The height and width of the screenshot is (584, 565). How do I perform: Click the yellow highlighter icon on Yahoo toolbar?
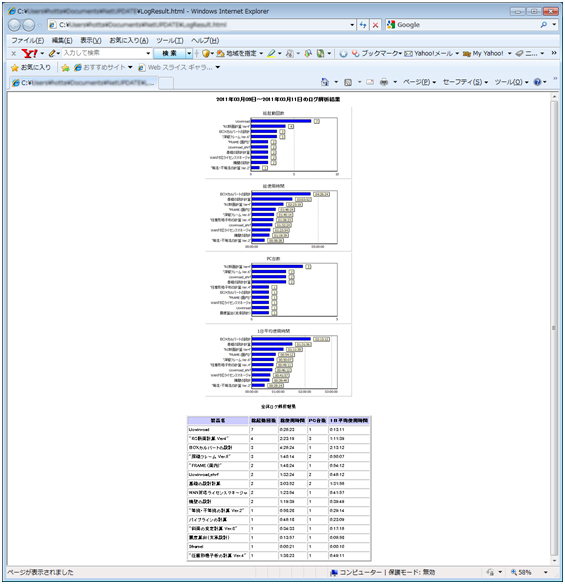click(x=272, y=54)
